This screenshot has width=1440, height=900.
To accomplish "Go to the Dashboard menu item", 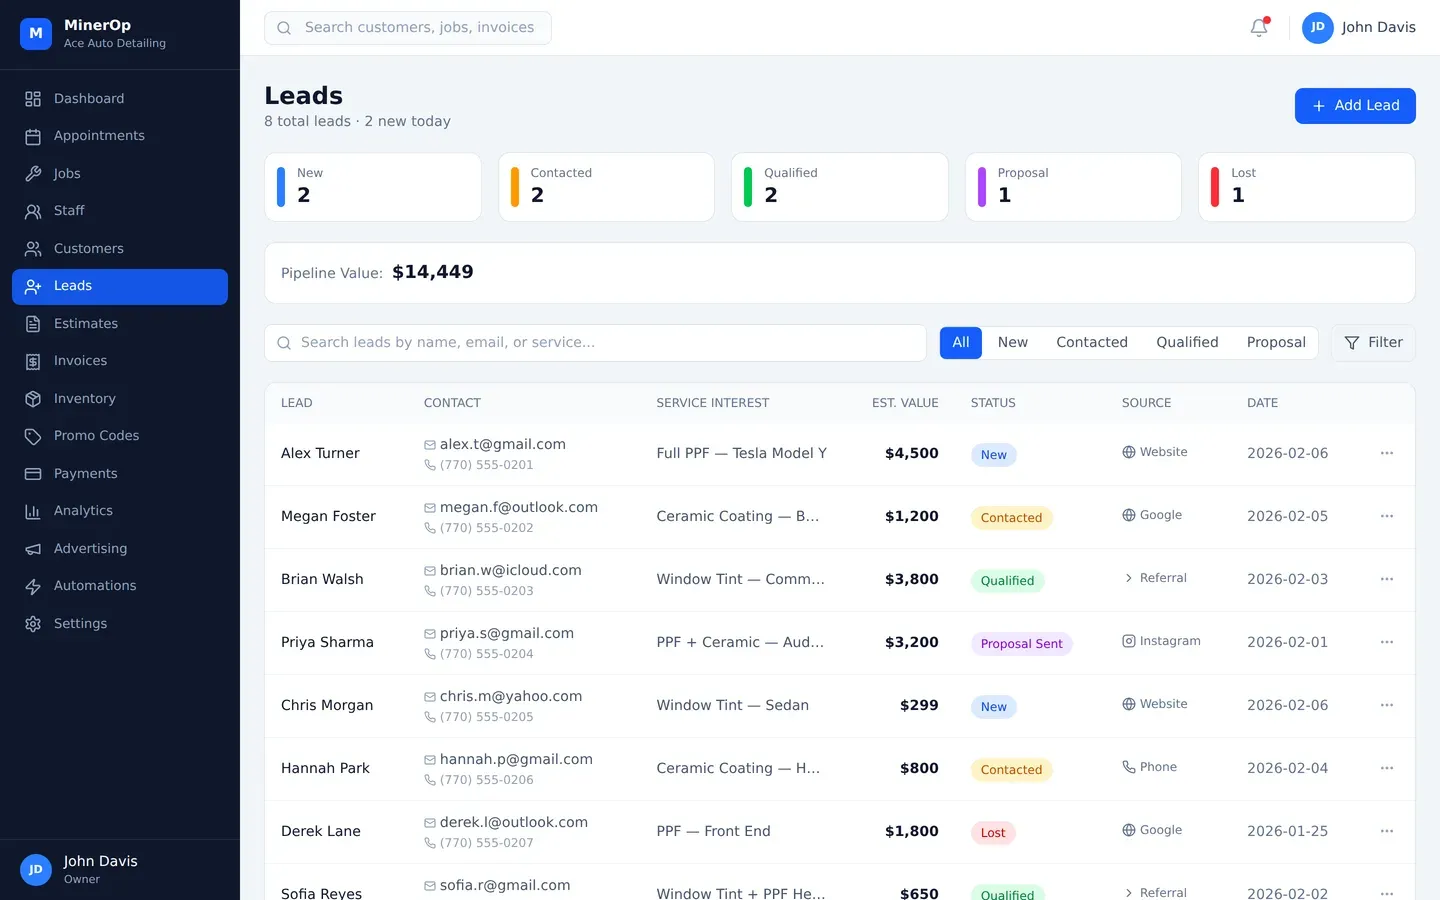I will [x=89, y=98].
